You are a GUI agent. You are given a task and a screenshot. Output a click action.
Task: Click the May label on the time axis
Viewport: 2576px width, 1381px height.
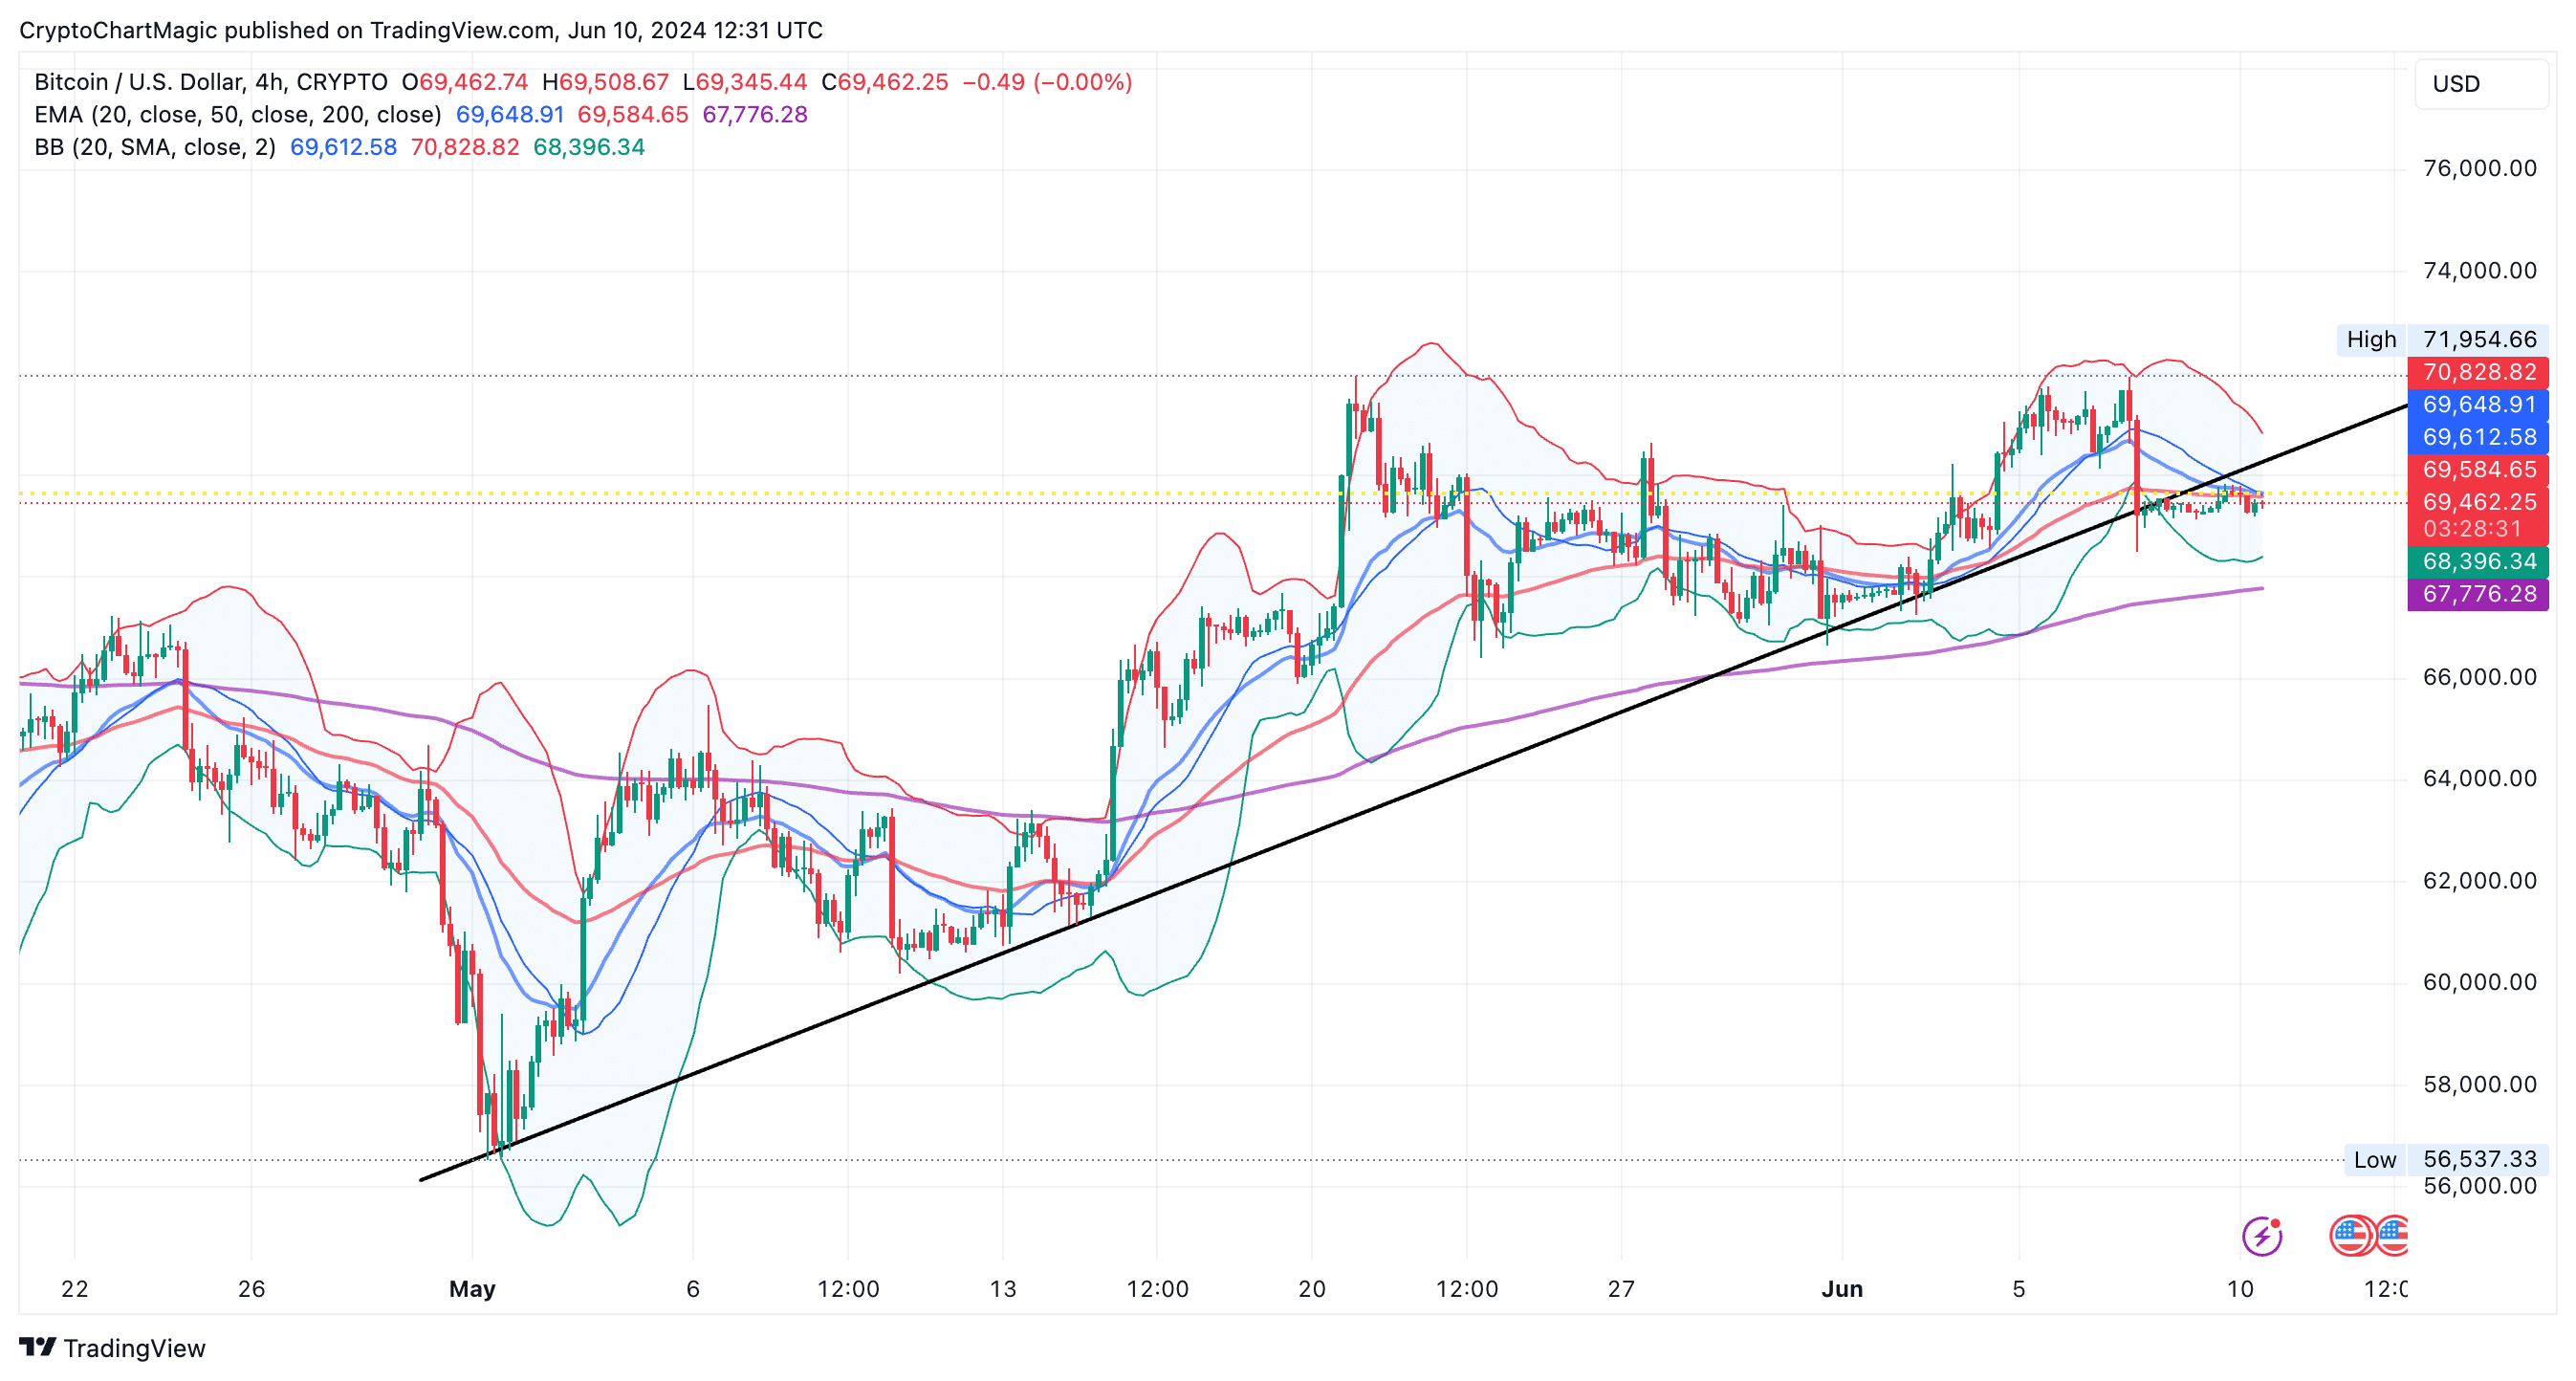(472, 1289)
